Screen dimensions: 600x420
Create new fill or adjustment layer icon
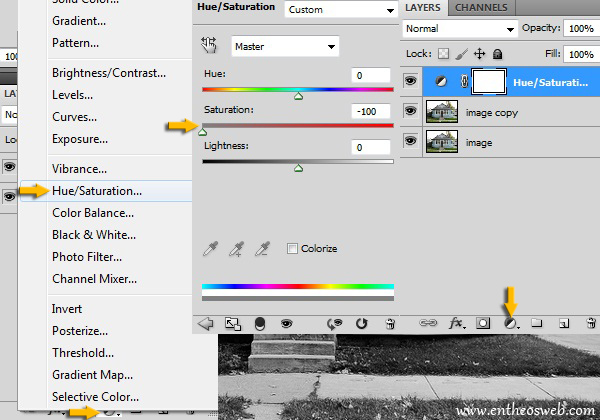click(510, 324)
